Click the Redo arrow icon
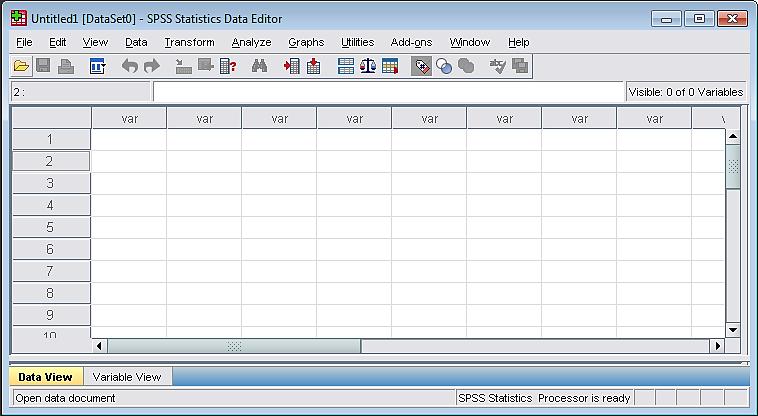 [x=152, y=66]
